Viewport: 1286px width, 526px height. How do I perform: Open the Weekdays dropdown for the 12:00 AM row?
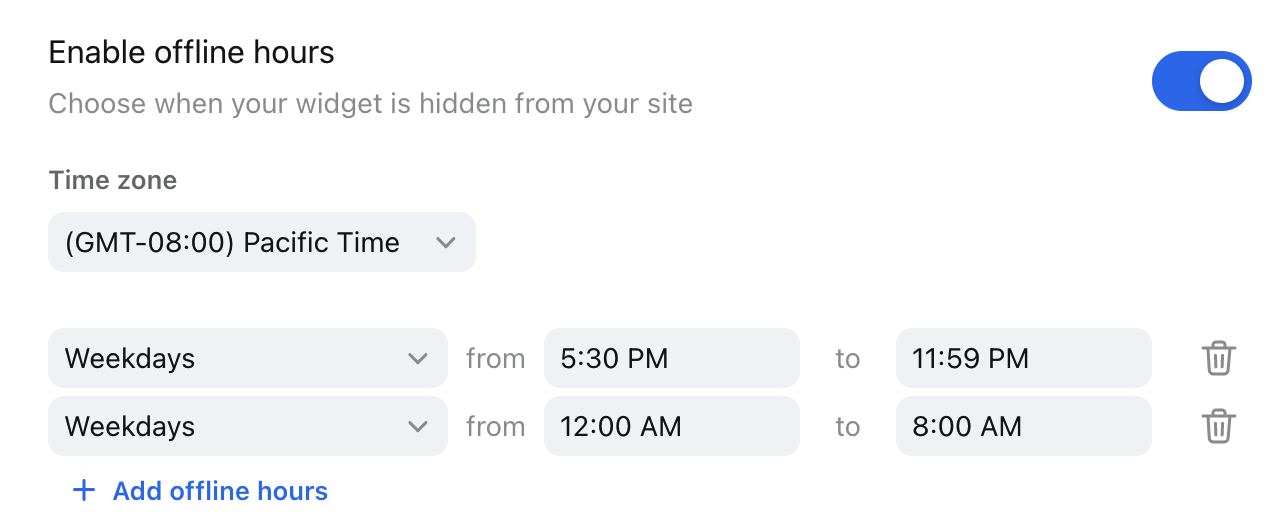click(x=248, y=426)
